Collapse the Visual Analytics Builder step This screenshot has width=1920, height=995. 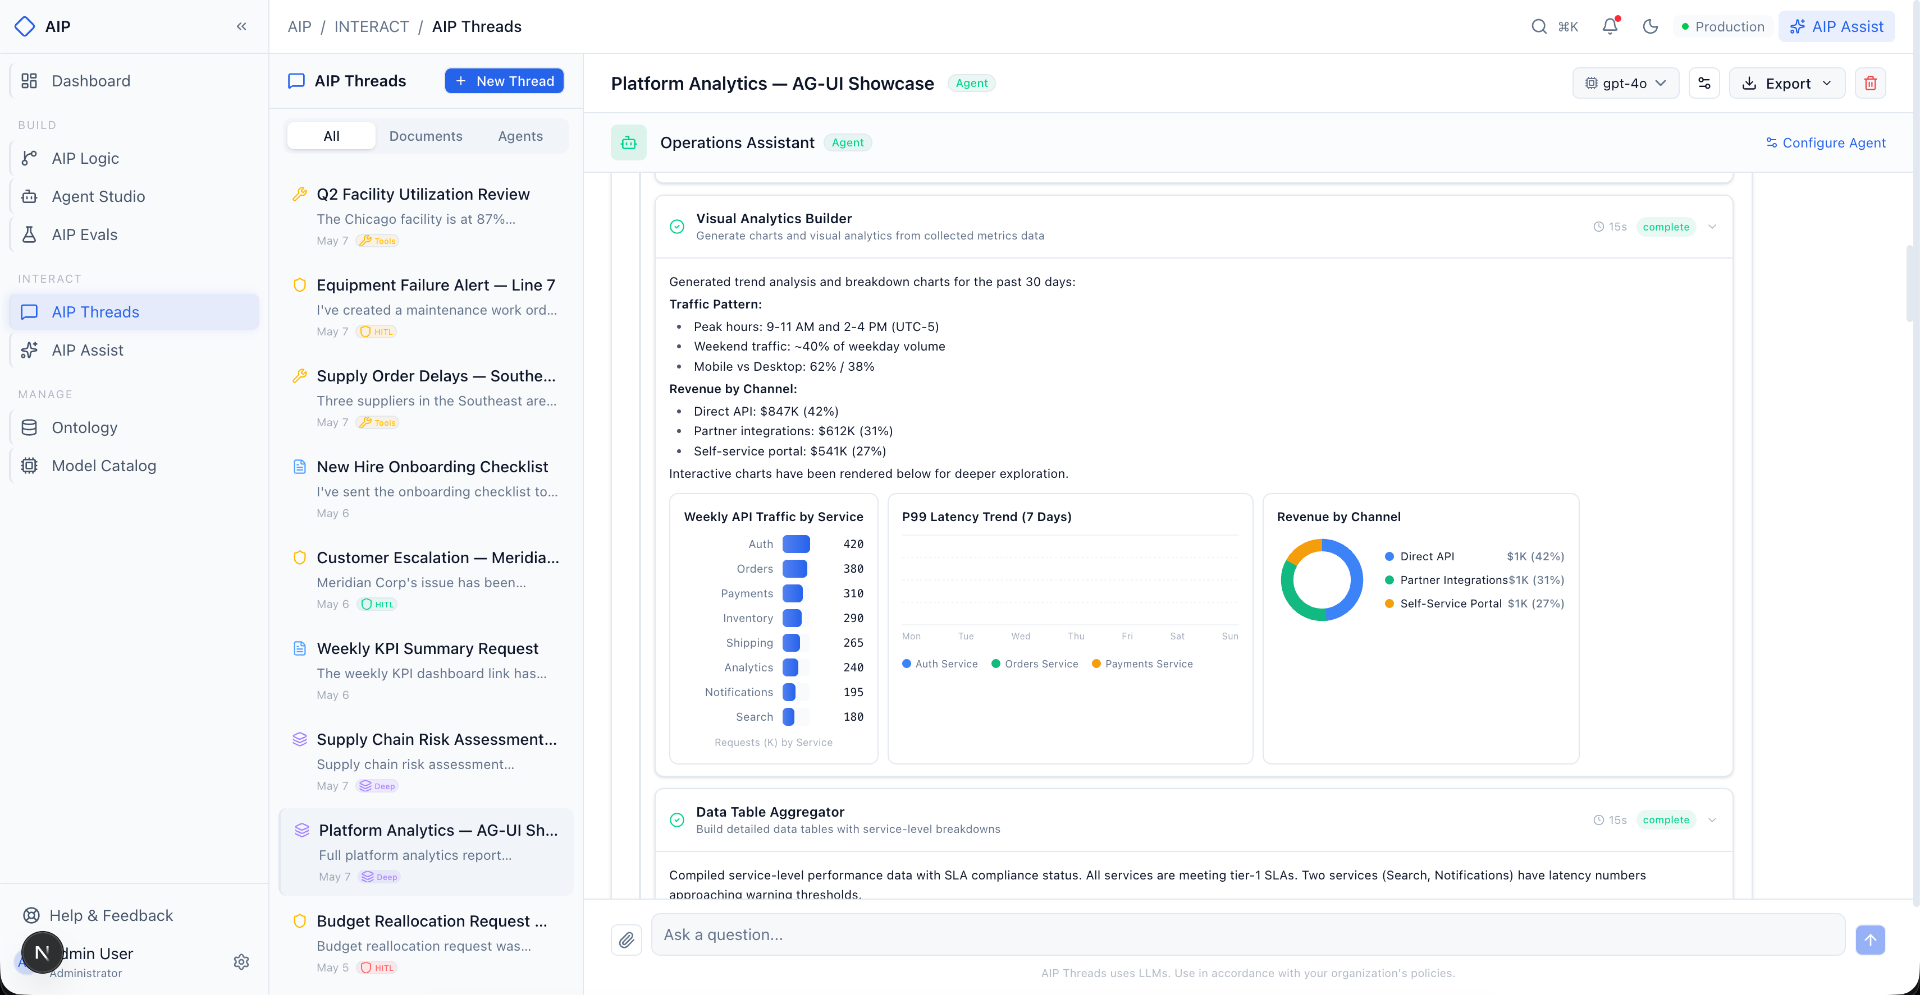pos(1712,227)
